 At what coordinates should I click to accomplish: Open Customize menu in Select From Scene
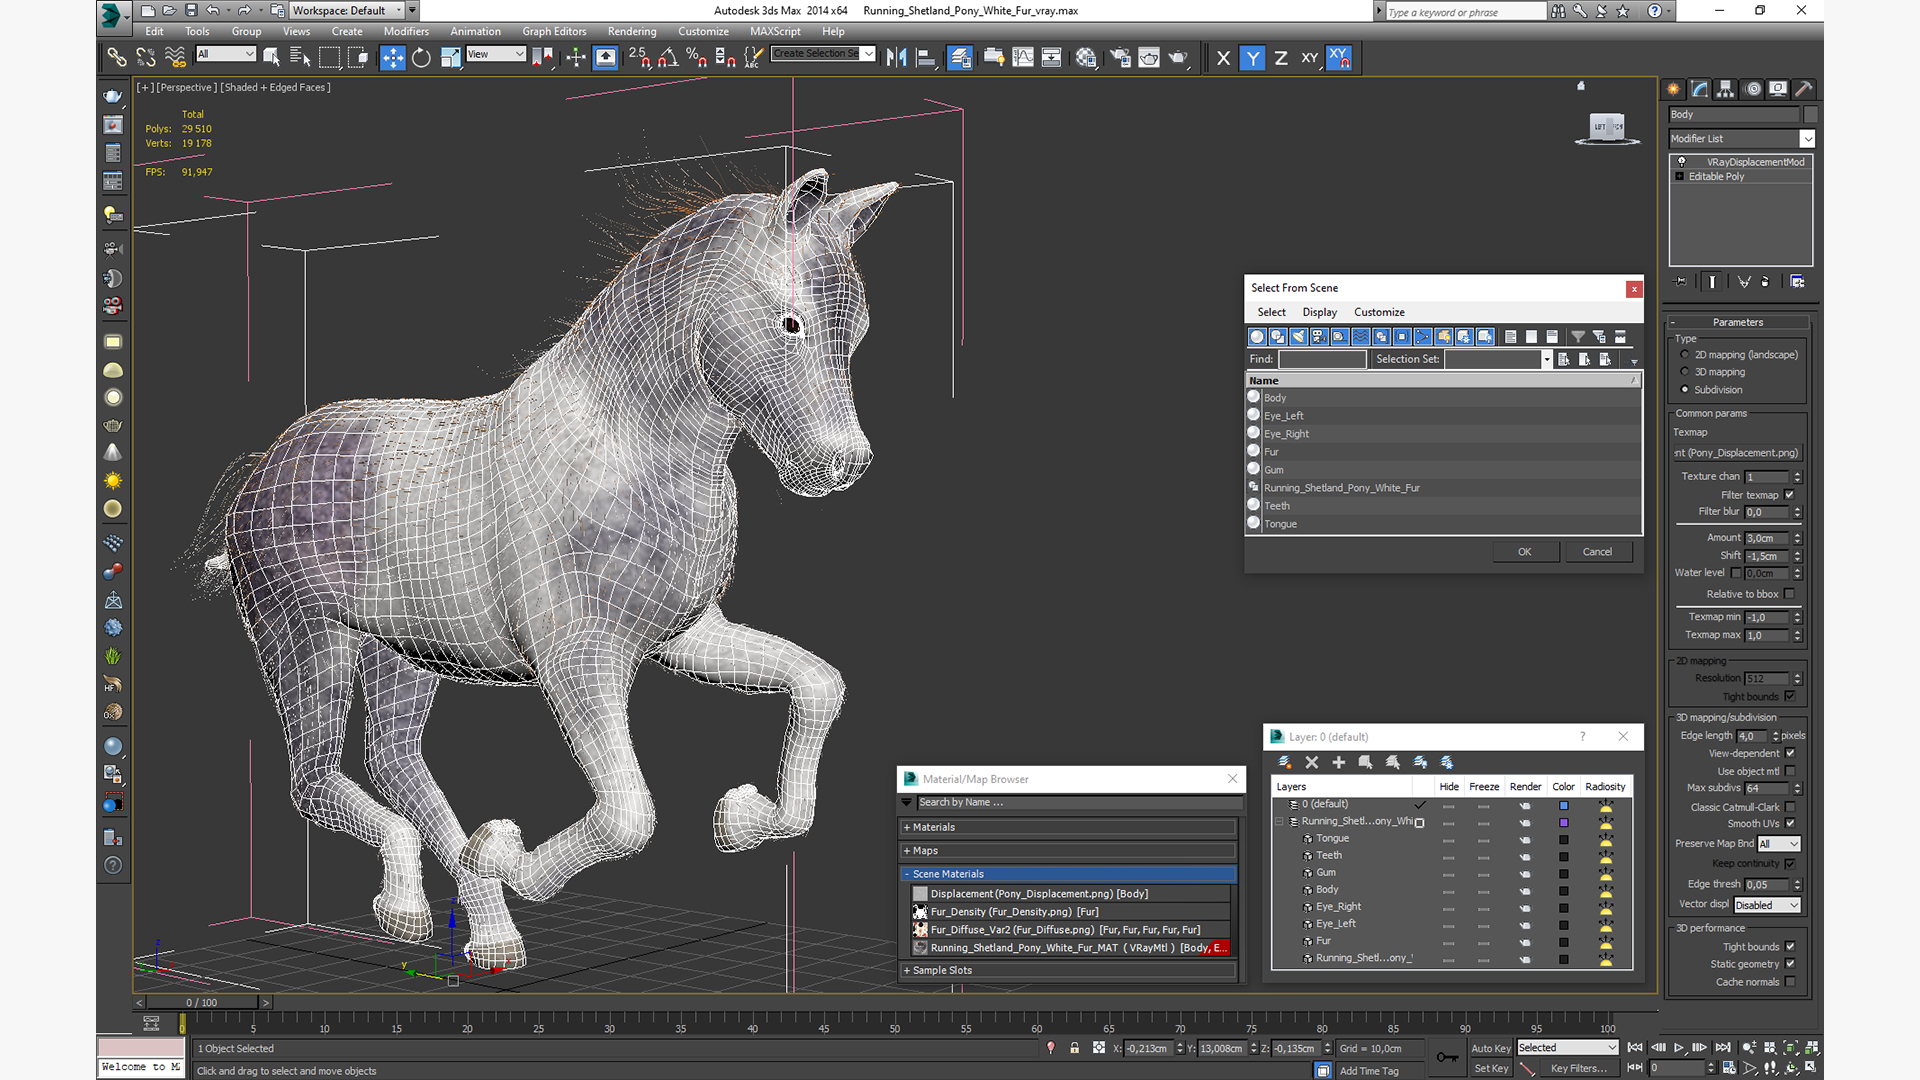tap(1379, 312)
